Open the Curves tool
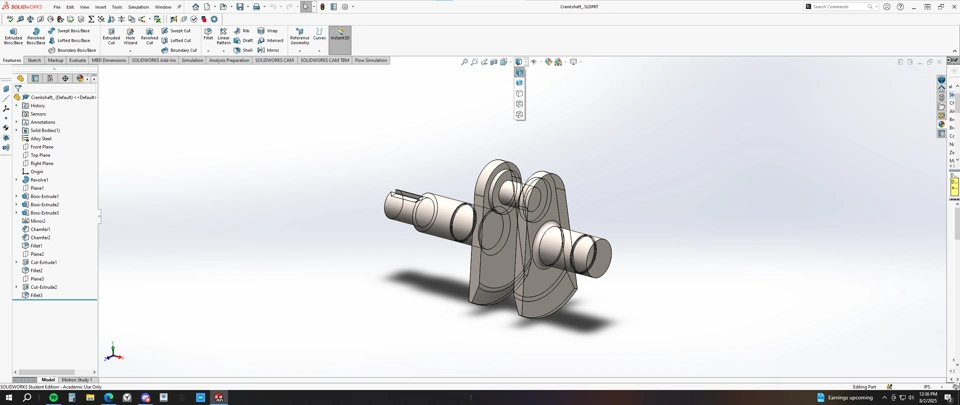960x405 pixels. (x=320, y=34)
